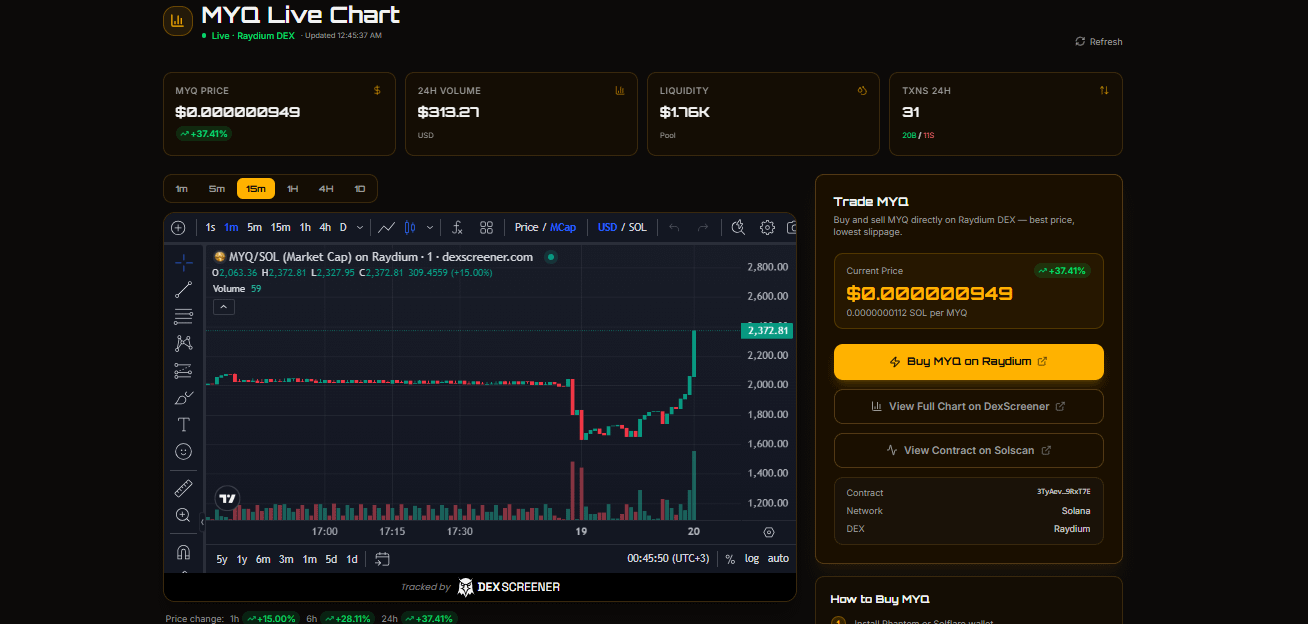Toggle Price view in Price/MCap switch

point(526,227)
